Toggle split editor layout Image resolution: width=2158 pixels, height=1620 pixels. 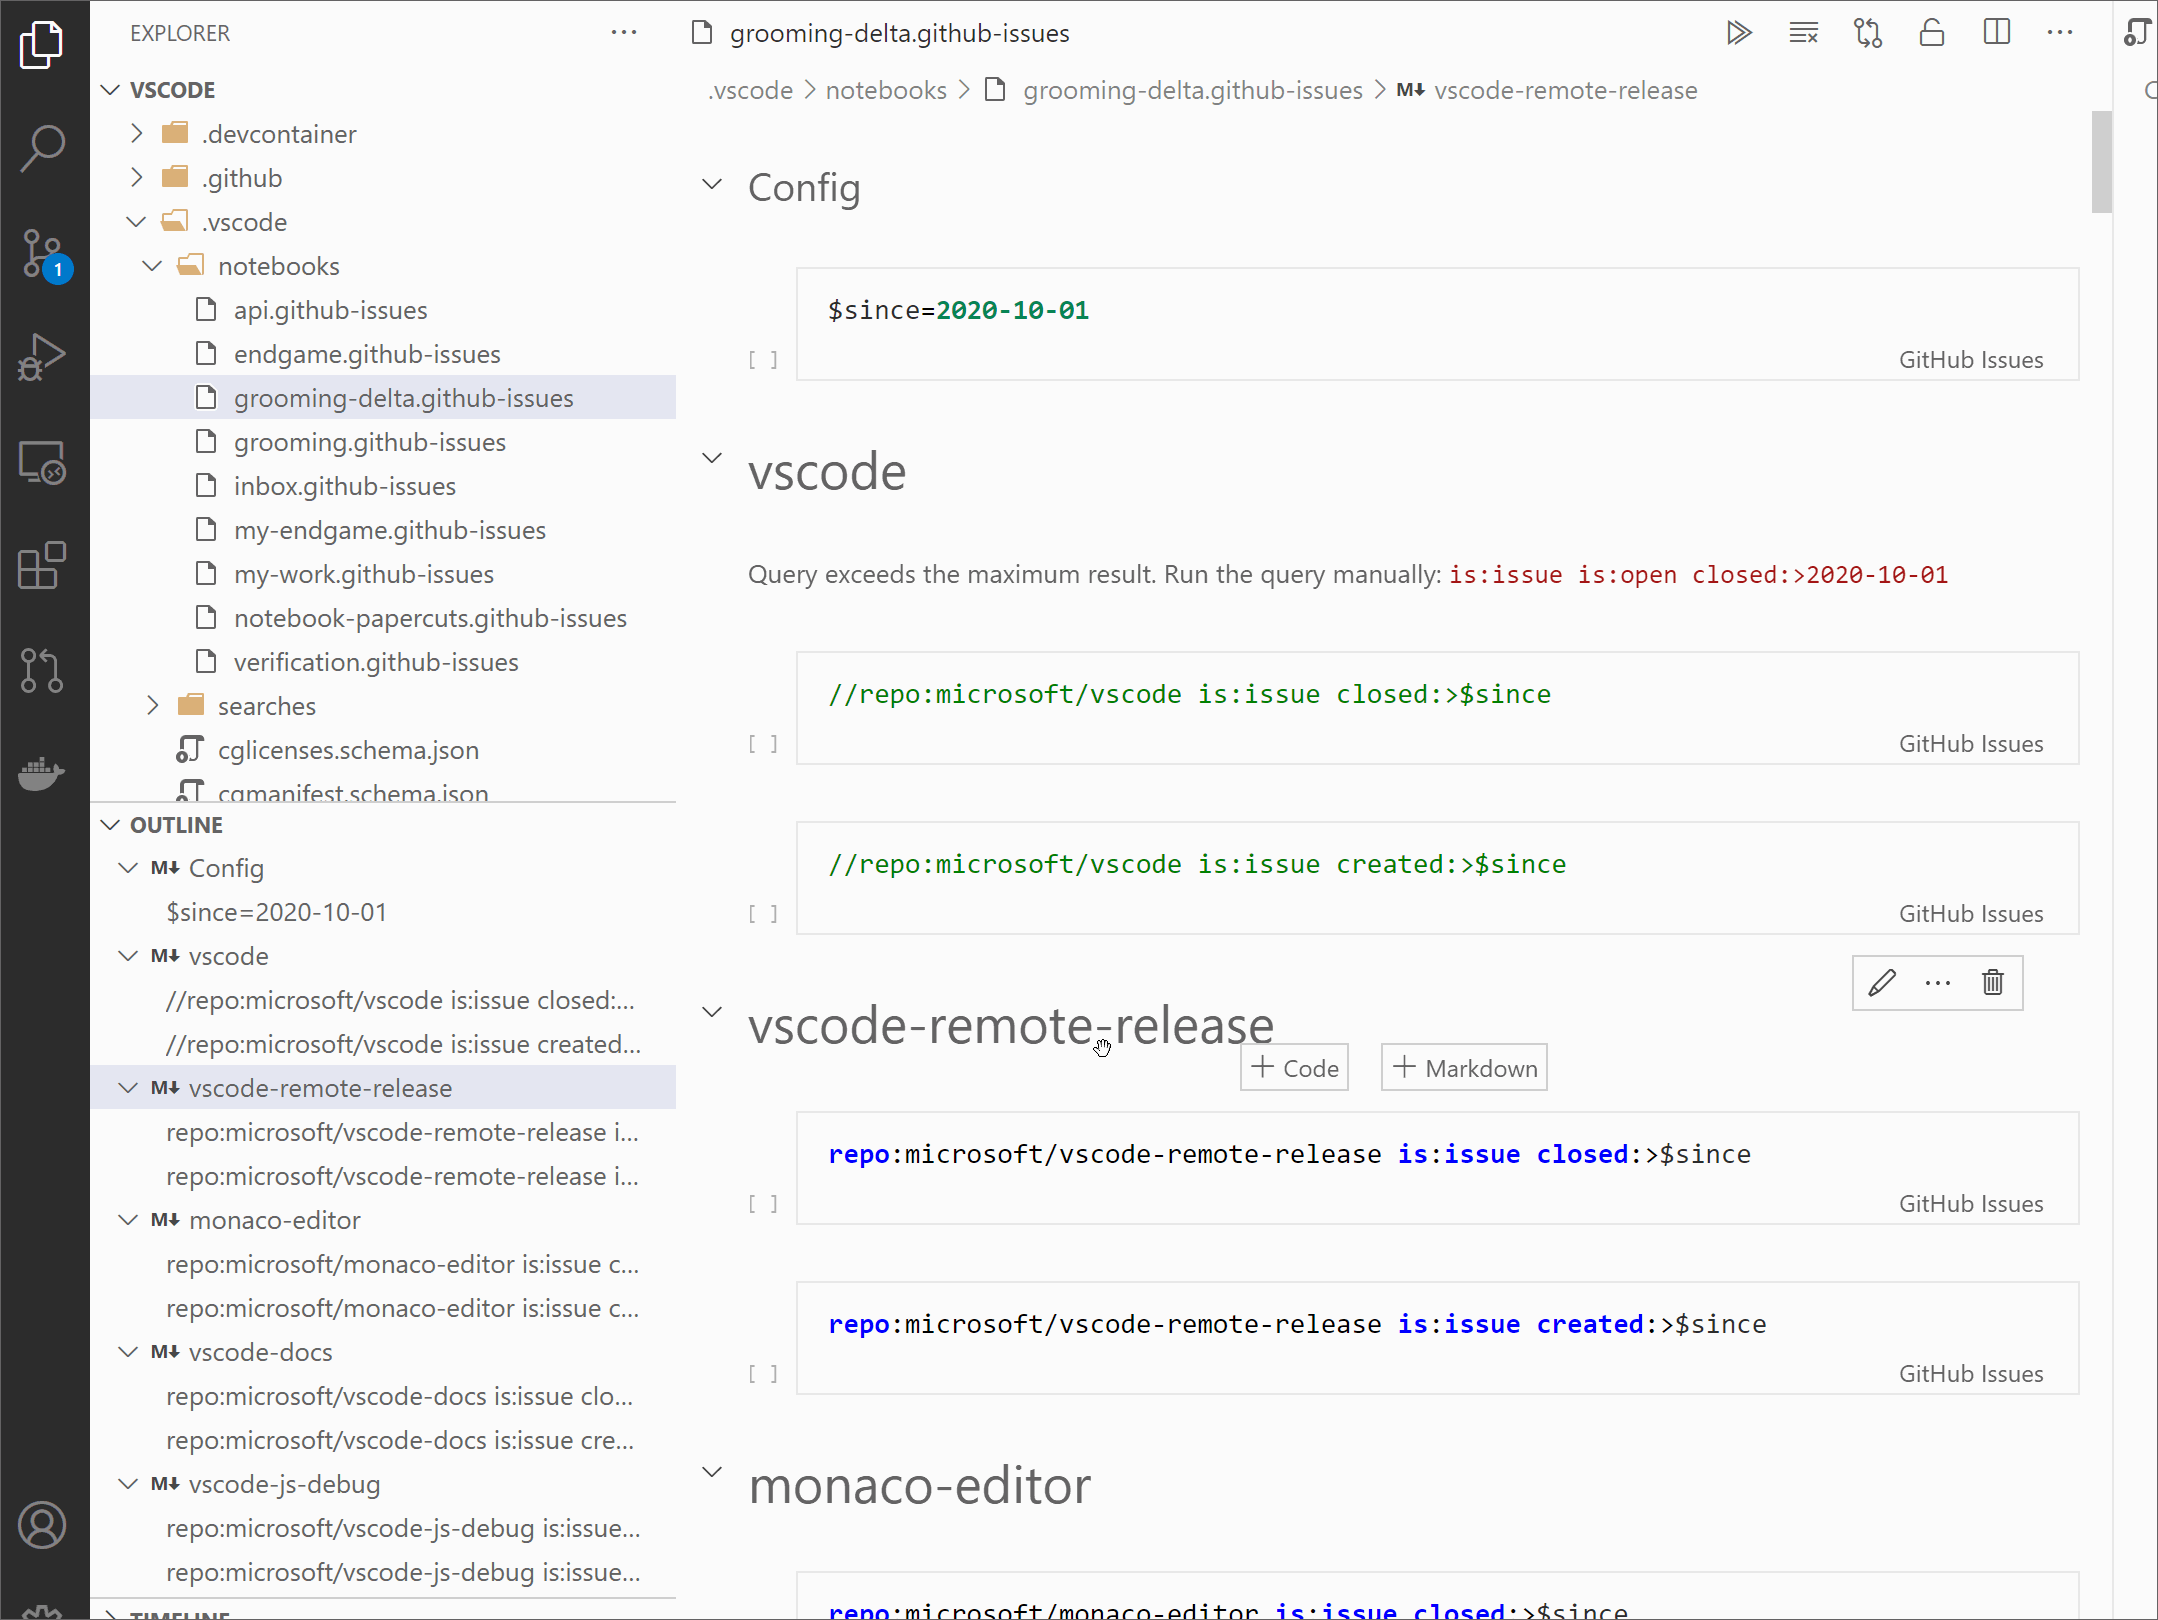click(1996, 33)
